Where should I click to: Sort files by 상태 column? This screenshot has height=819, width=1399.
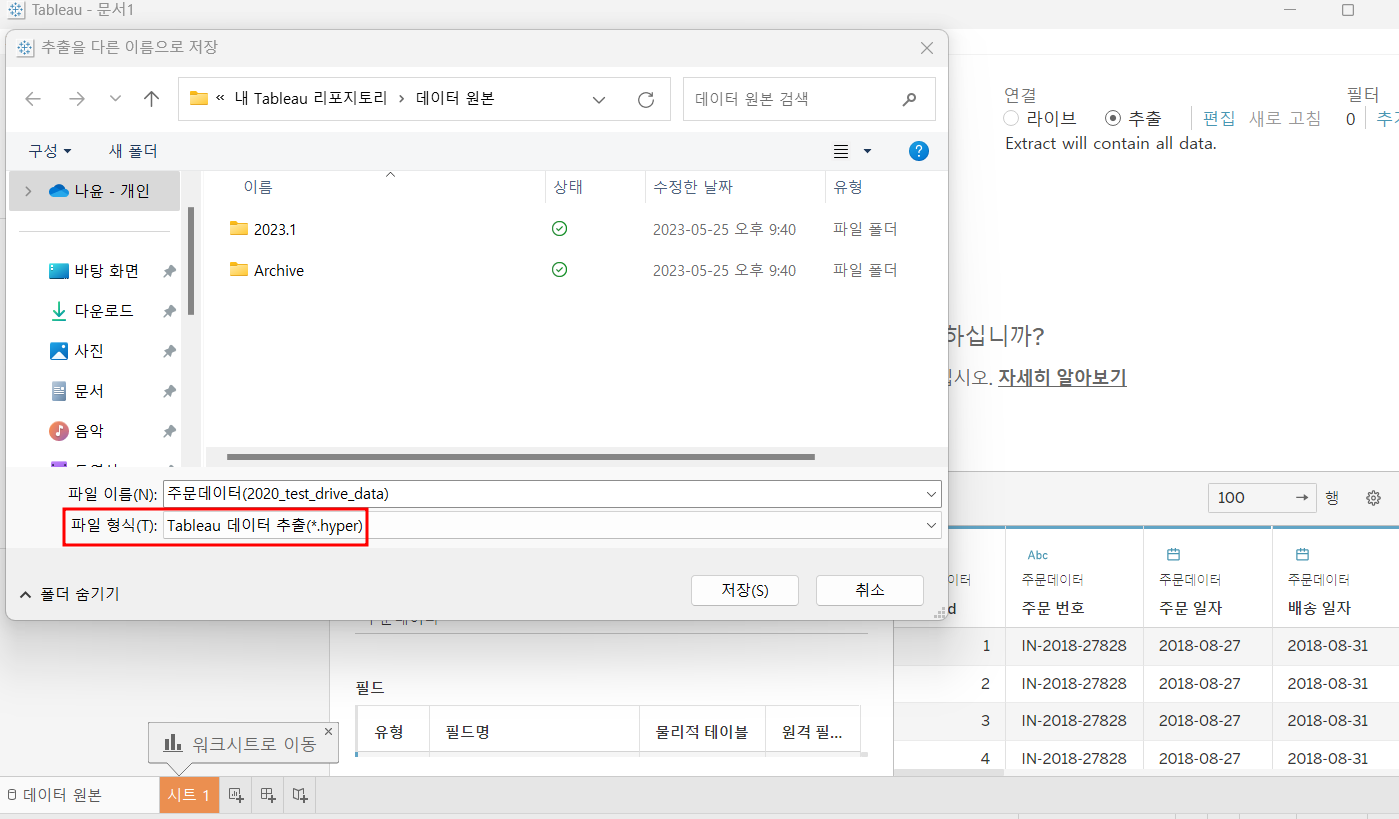tap(568, 187)
